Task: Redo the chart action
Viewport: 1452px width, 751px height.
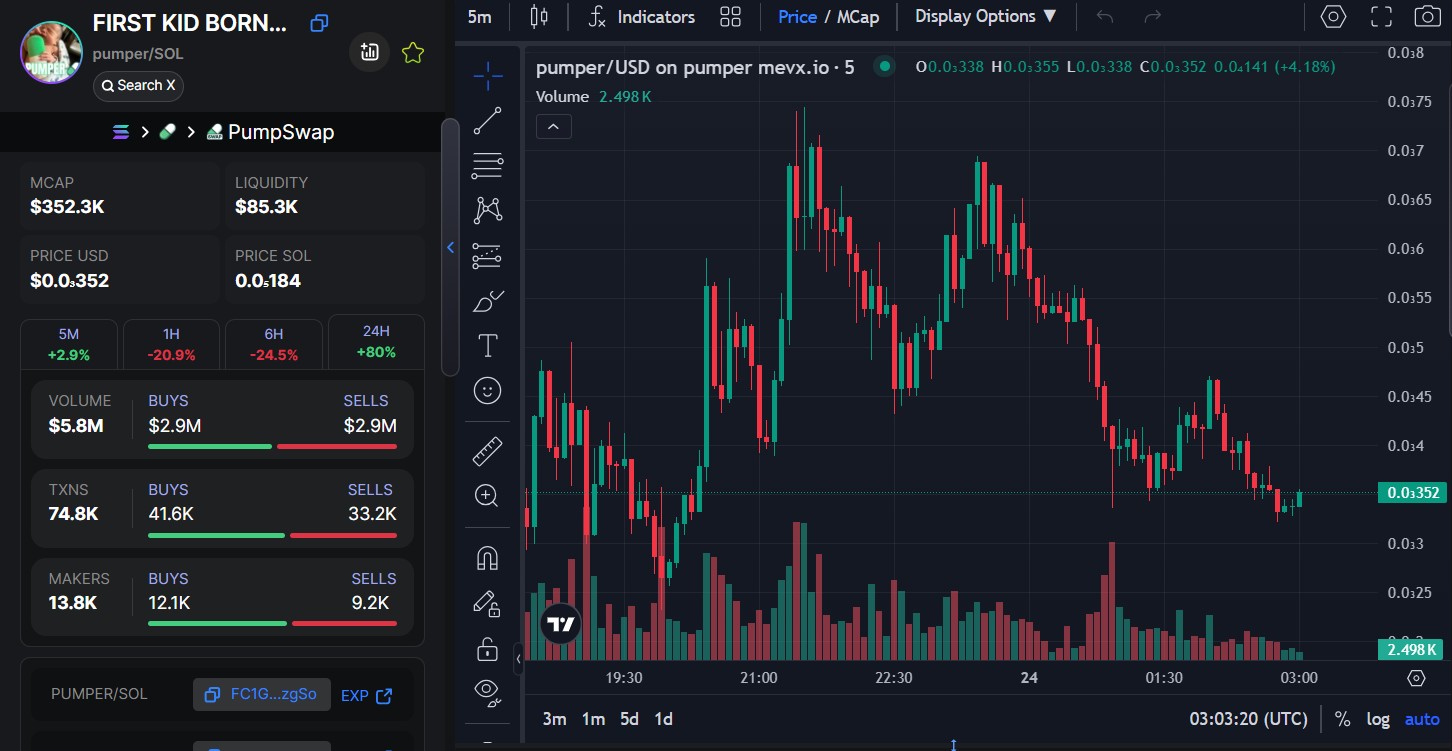Action: pyautogui.click(x=1153, y=16)
